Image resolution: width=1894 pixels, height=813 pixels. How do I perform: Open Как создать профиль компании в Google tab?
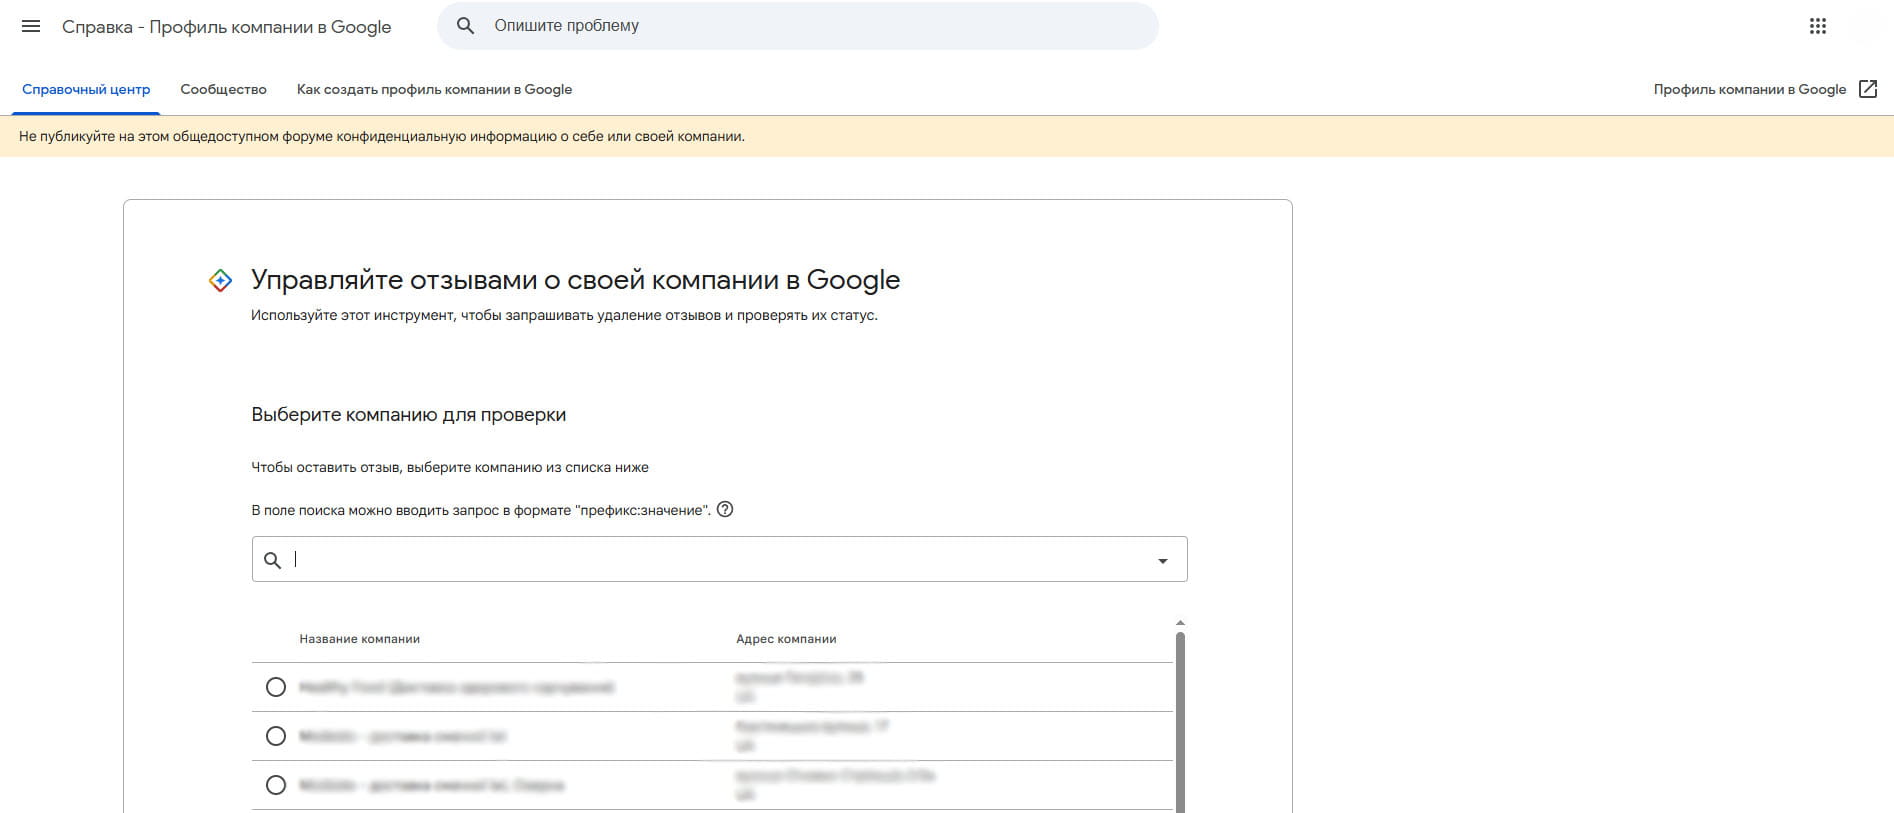434,89
